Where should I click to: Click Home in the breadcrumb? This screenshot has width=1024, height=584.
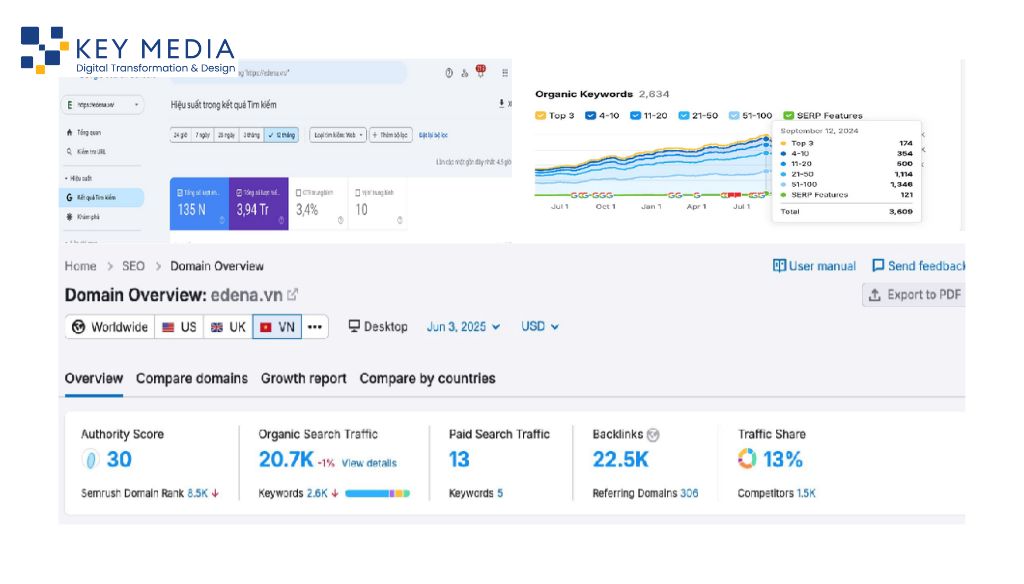tap(80, 266)
